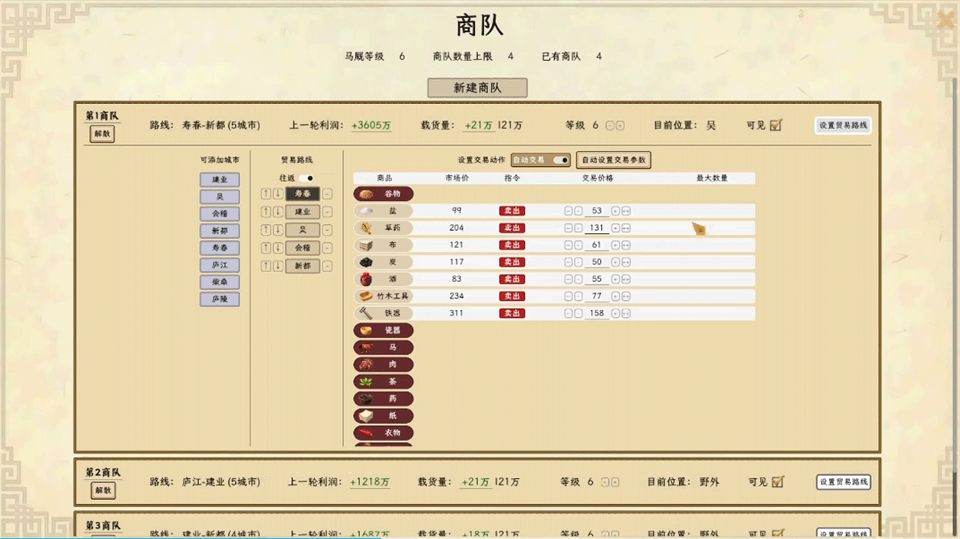Click the 竹木工具 item icon

[366, 296]
